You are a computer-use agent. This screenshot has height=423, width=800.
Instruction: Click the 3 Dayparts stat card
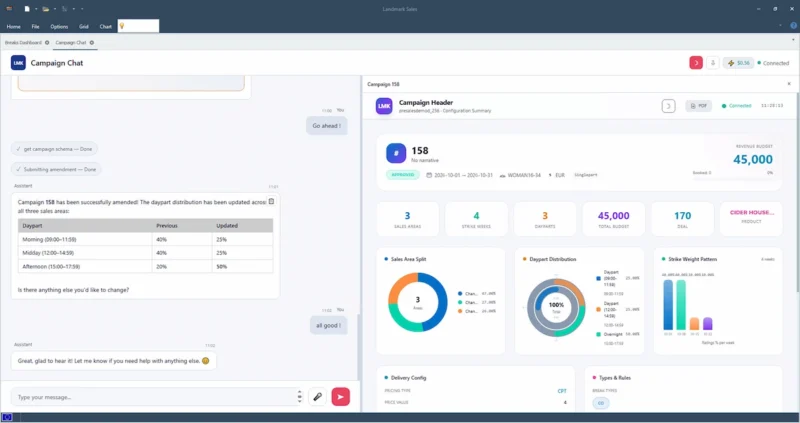coord(544,219)
